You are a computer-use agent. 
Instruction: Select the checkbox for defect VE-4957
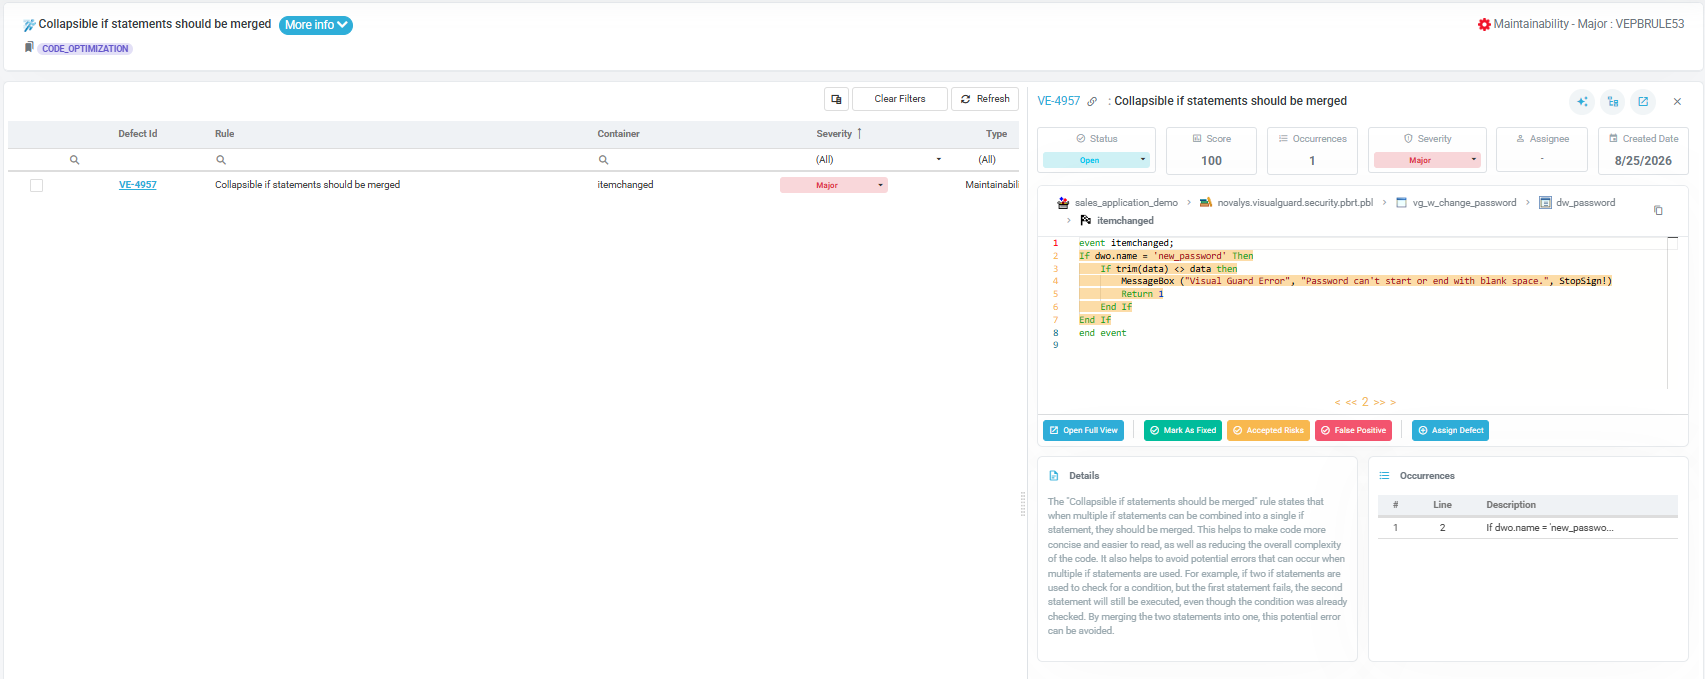point(36,185)
